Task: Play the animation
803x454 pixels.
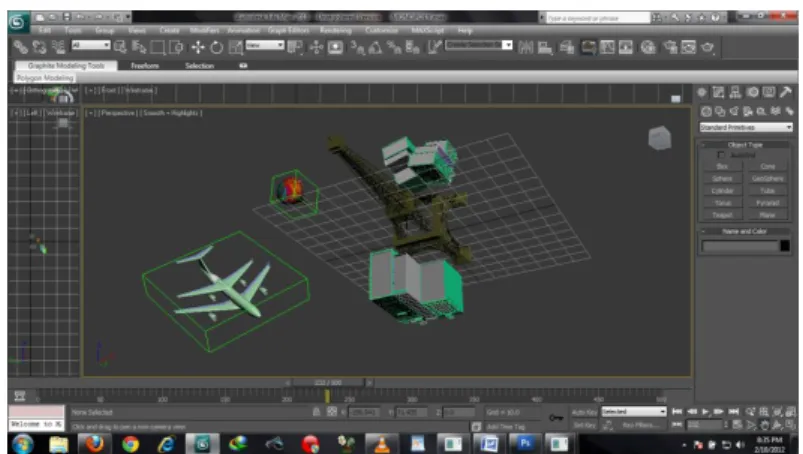Action: click(705, 412)
